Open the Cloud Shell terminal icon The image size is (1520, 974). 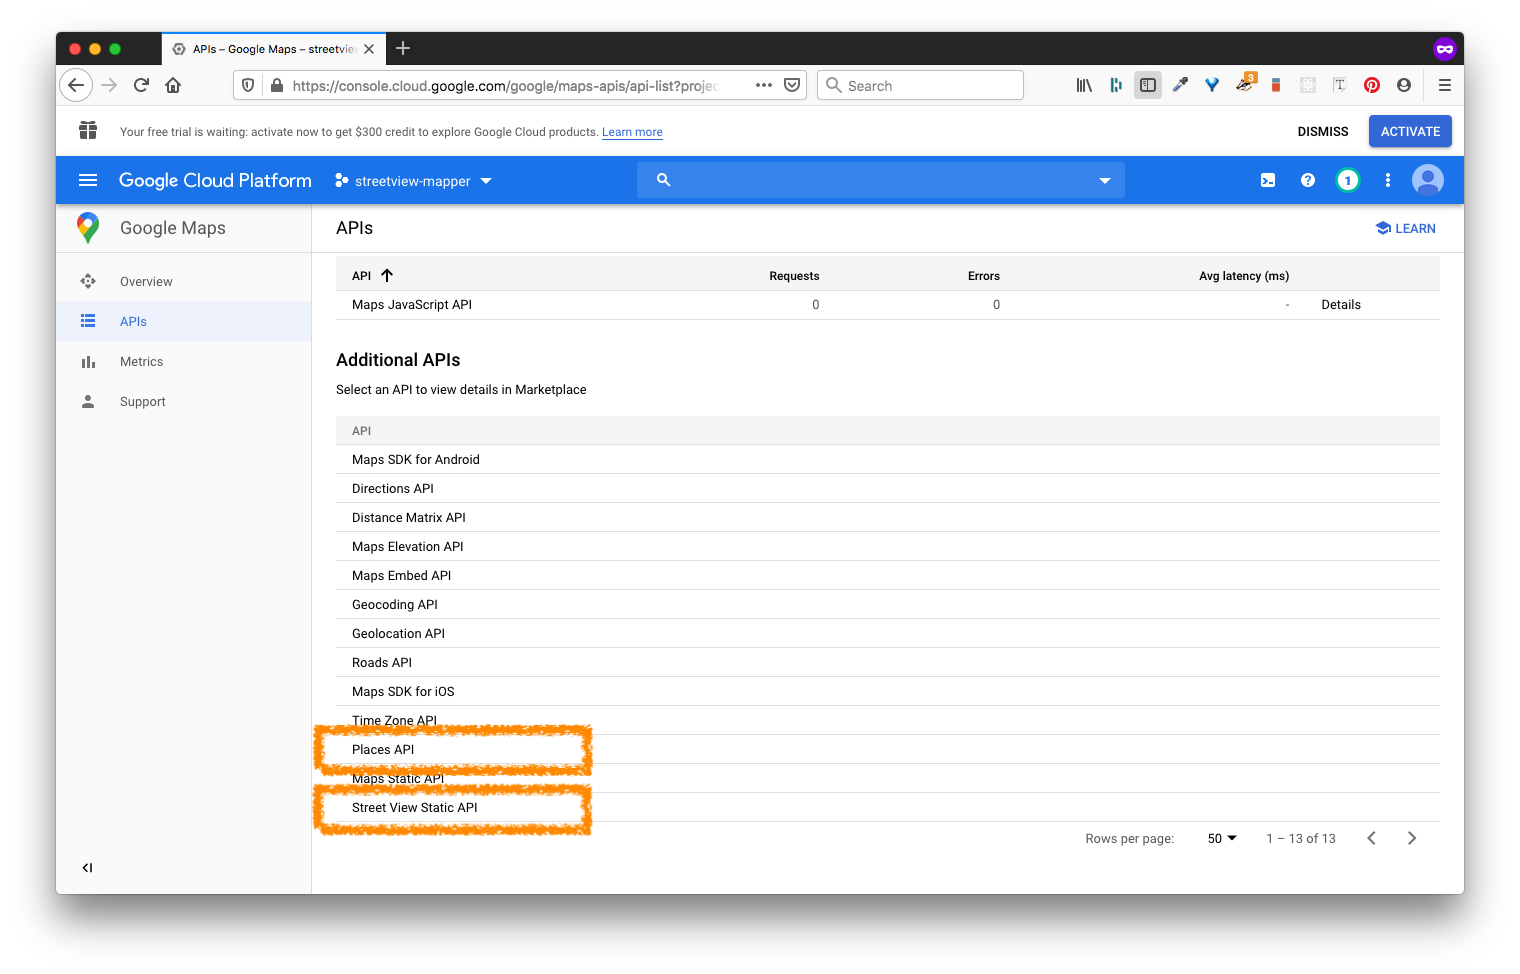1268,180
